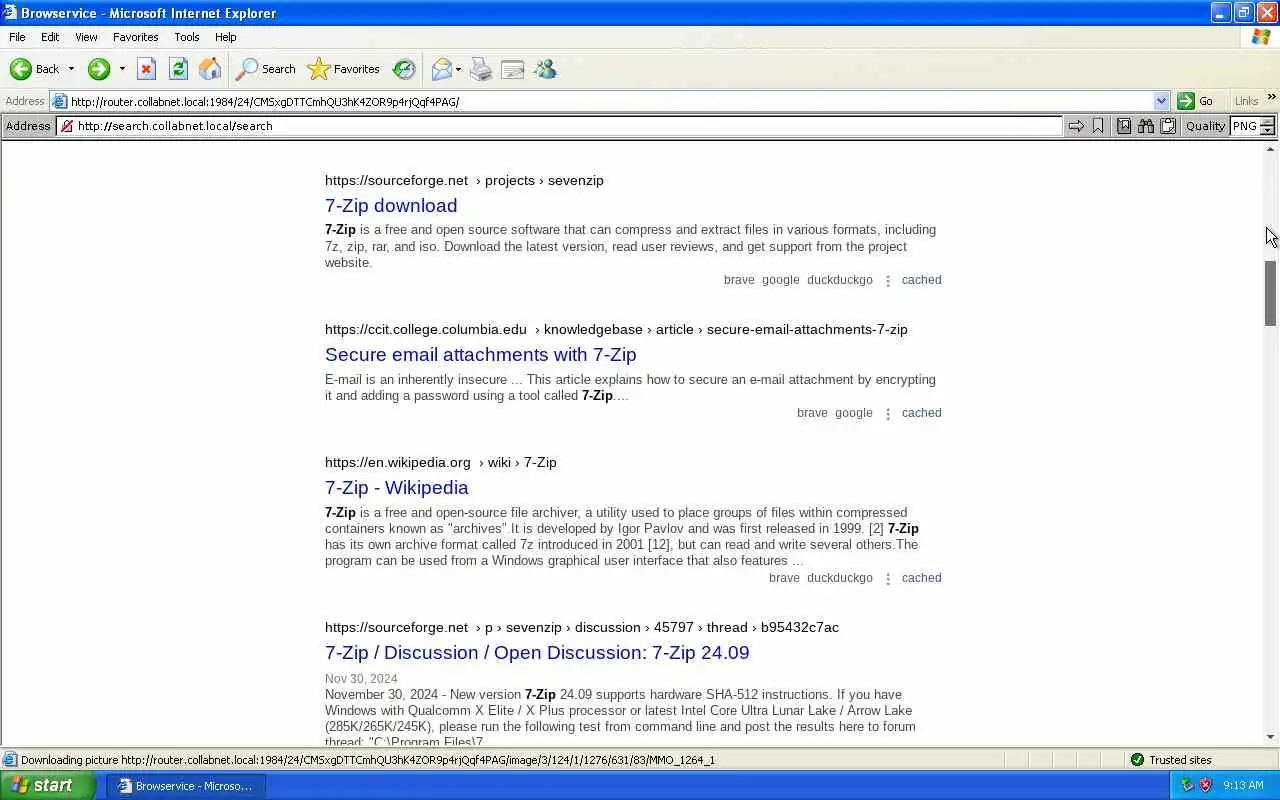The height and width of the screenshot is (800, 1280).
Task: Expand the IE address bar dropdown
Action: pos(1161,101)
